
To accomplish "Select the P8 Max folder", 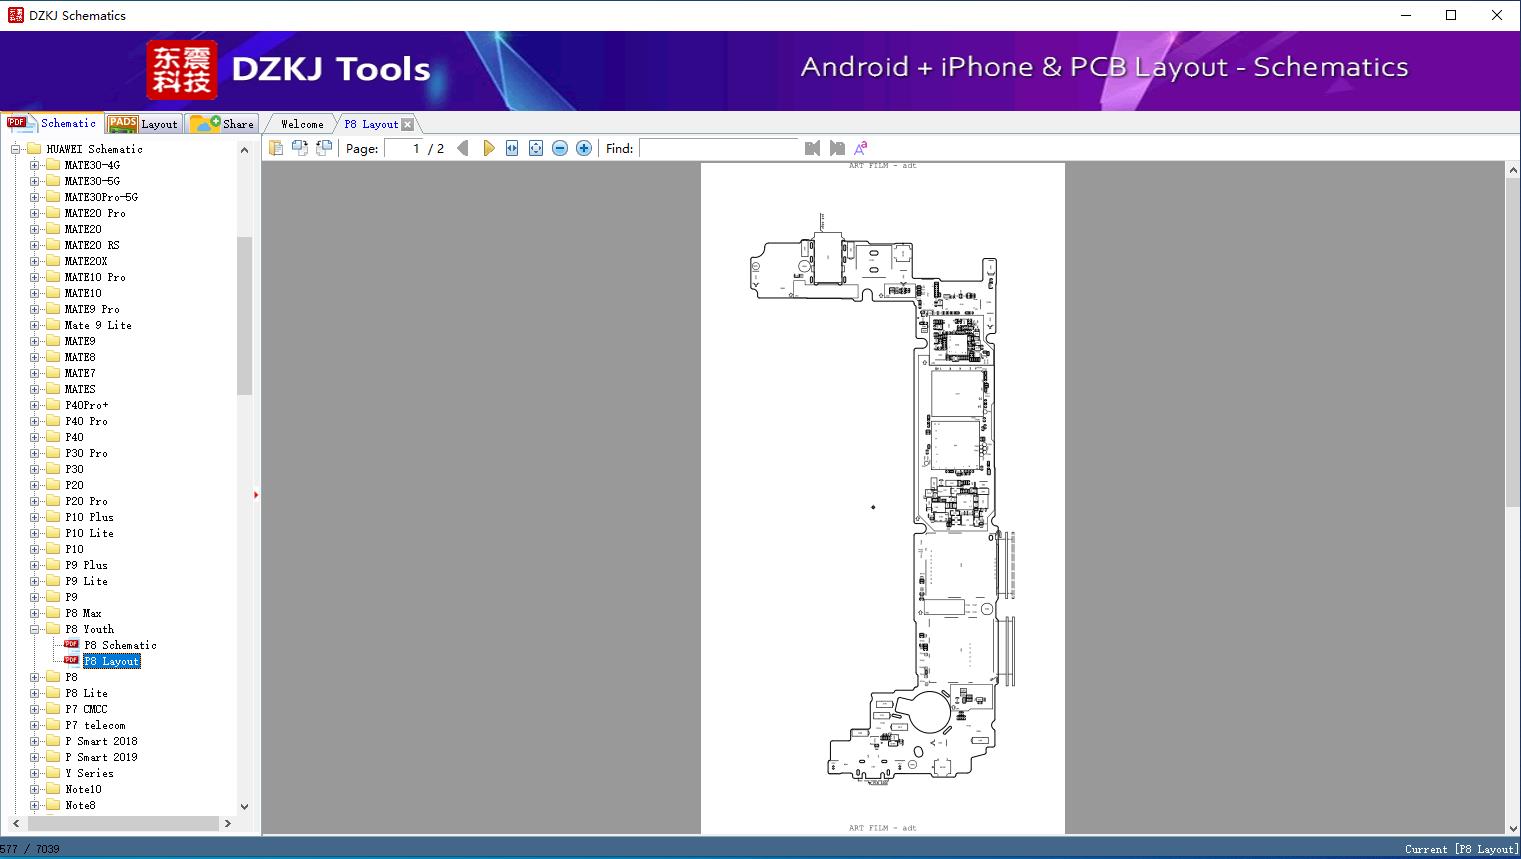I will (x=84, y=613).
